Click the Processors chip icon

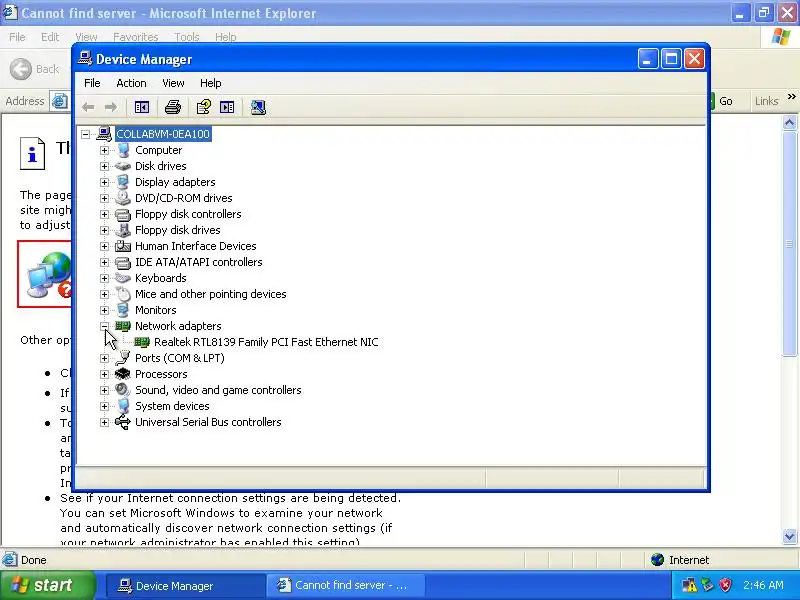click(x=123, y=374)
